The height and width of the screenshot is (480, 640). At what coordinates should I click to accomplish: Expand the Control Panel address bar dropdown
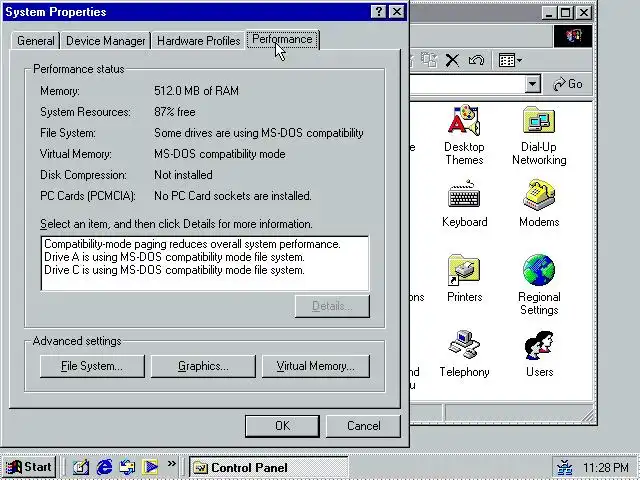(532, 84)
